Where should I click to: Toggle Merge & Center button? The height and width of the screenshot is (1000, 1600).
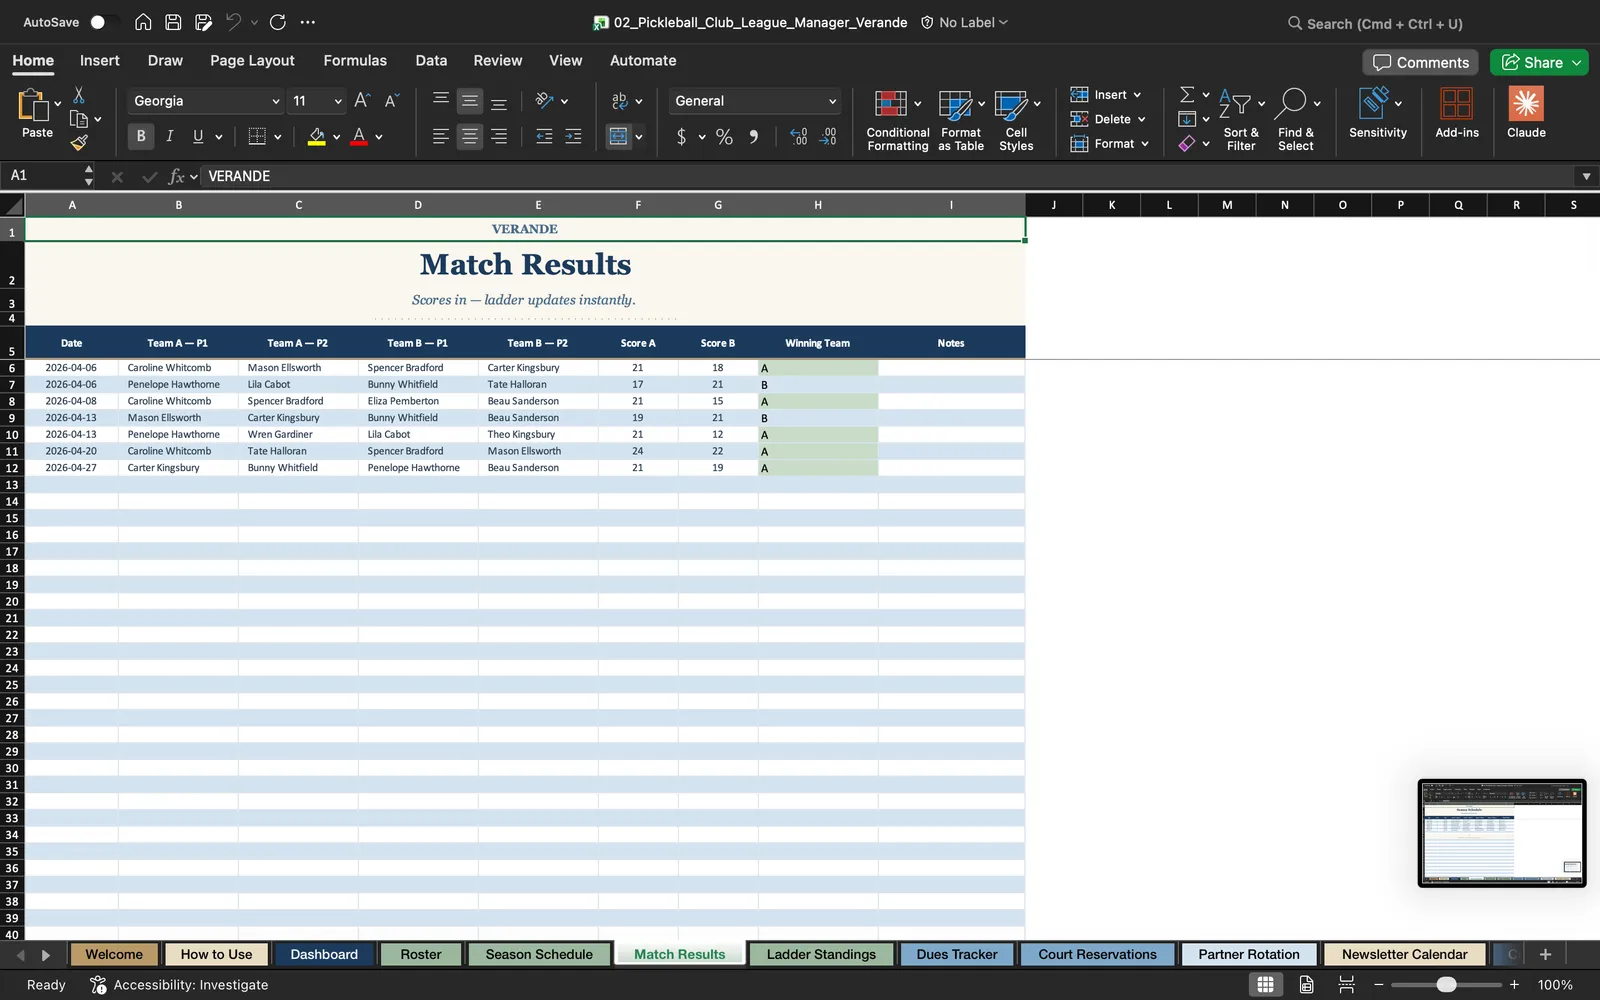pos(619,137)
